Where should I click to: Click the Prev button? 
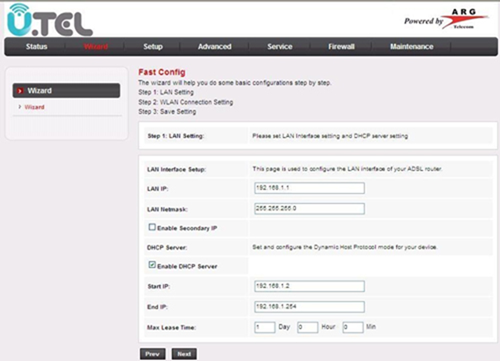(153, 354)
